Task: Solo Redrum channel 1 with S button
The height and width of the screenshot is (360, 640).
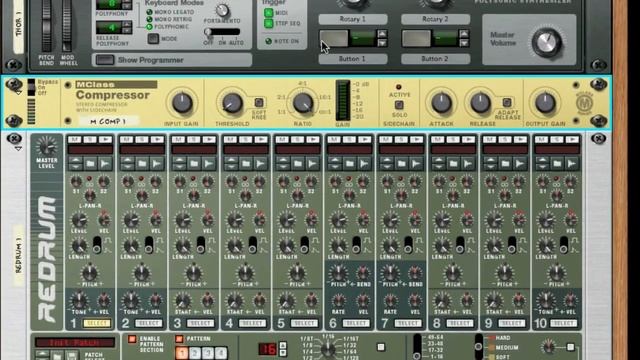Action: 90,140
